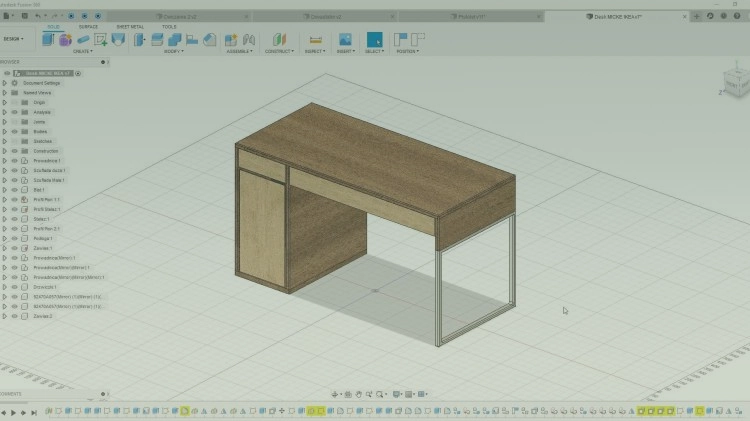Screen dimensions: 750x421
Task: Click the Offset Plane icon in Construct
Action: (x=280, y=39)
